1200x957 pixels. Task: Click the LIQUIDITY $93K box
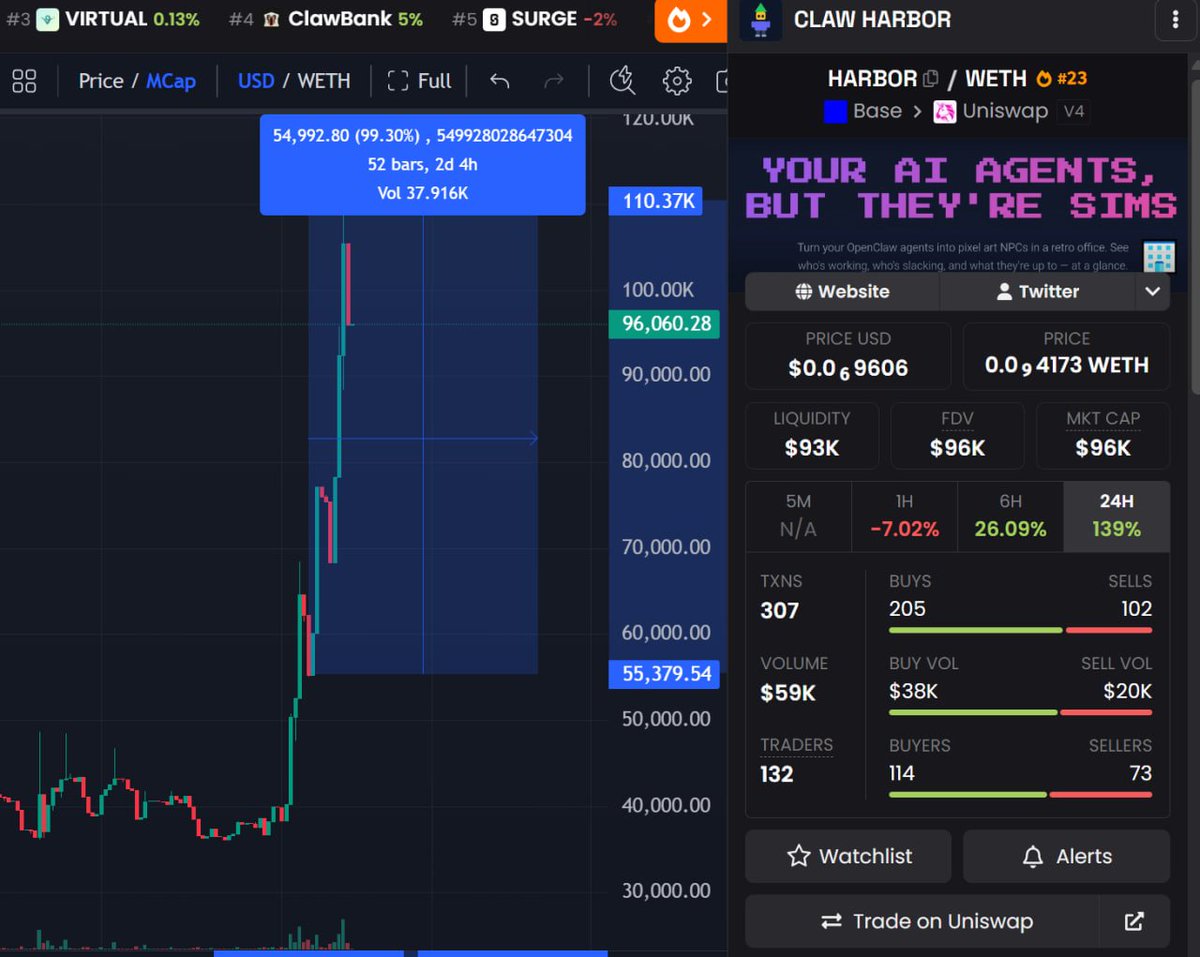click(x=812, y=435)
